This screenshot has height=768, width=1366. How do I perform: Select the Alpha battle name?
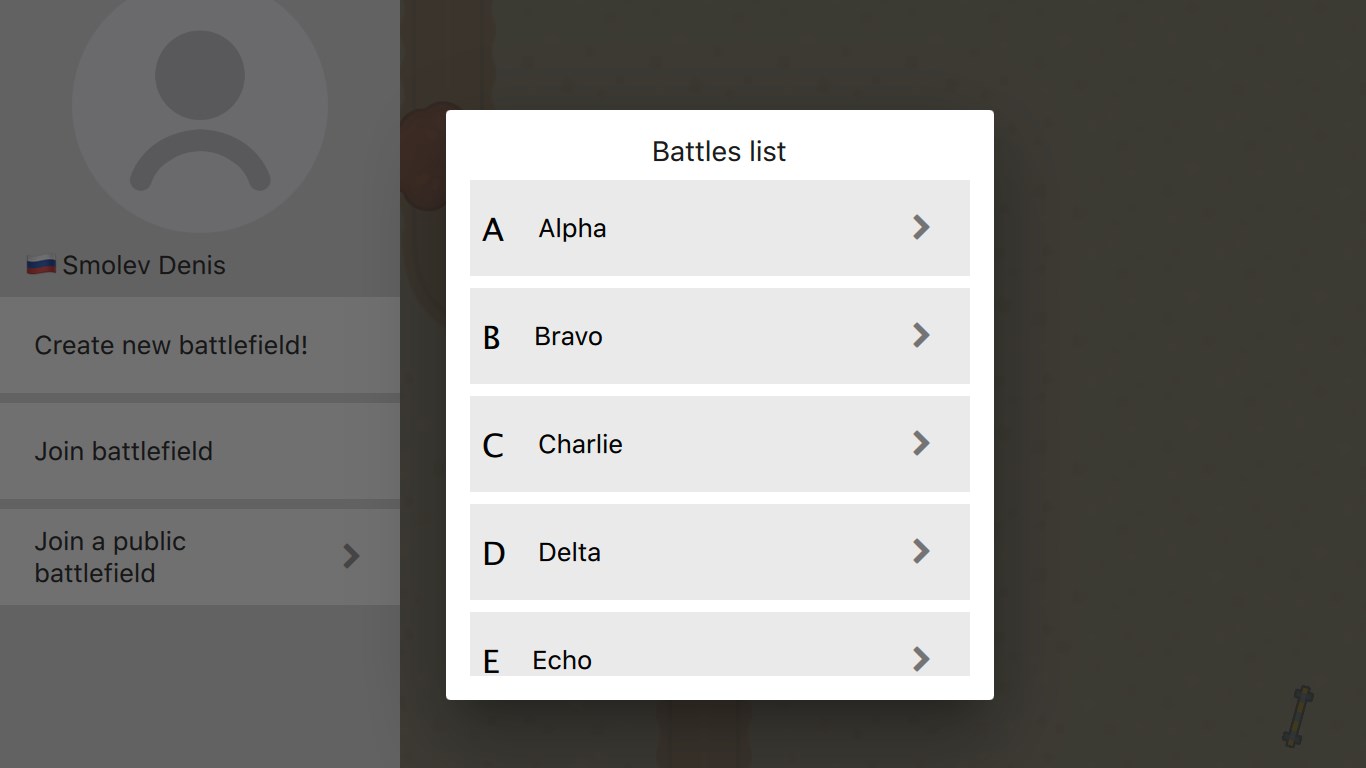click(x=572, y=228)
